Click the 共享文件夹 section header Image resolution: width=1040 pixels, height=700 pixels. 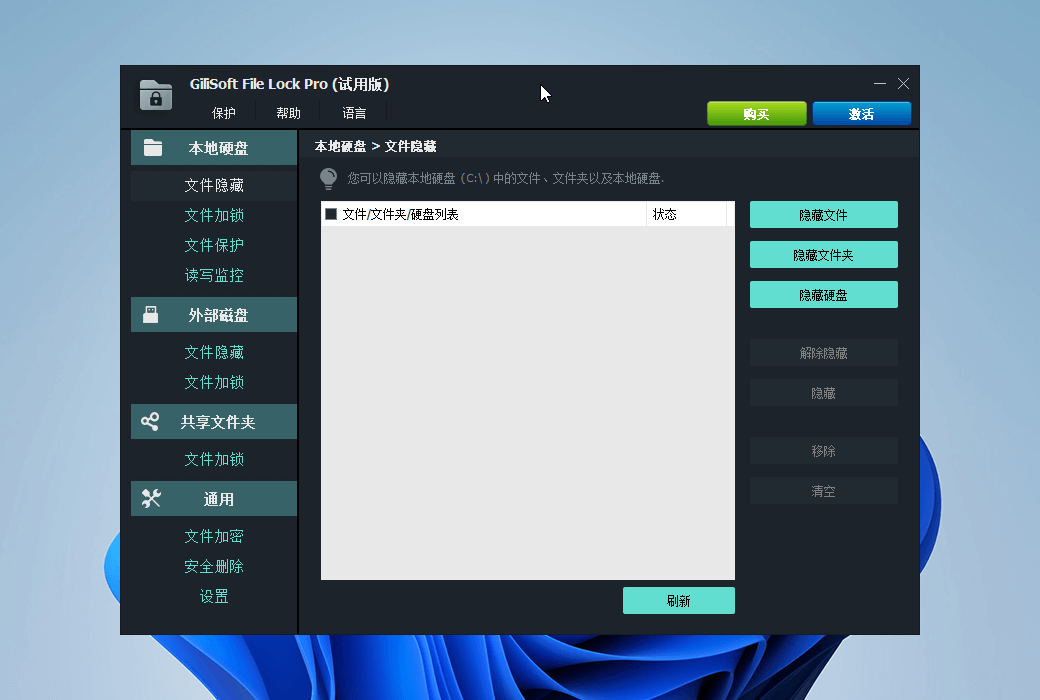tap(214, 421)
